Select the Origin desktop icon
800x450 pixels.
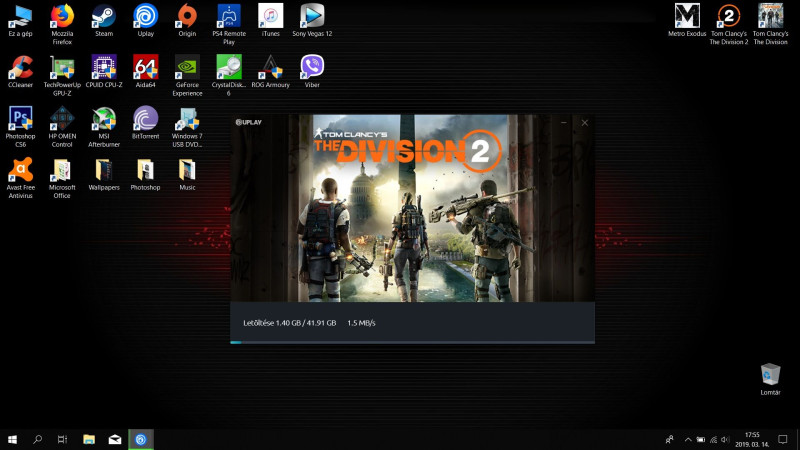pyautogui.click(x=187, y=21)
